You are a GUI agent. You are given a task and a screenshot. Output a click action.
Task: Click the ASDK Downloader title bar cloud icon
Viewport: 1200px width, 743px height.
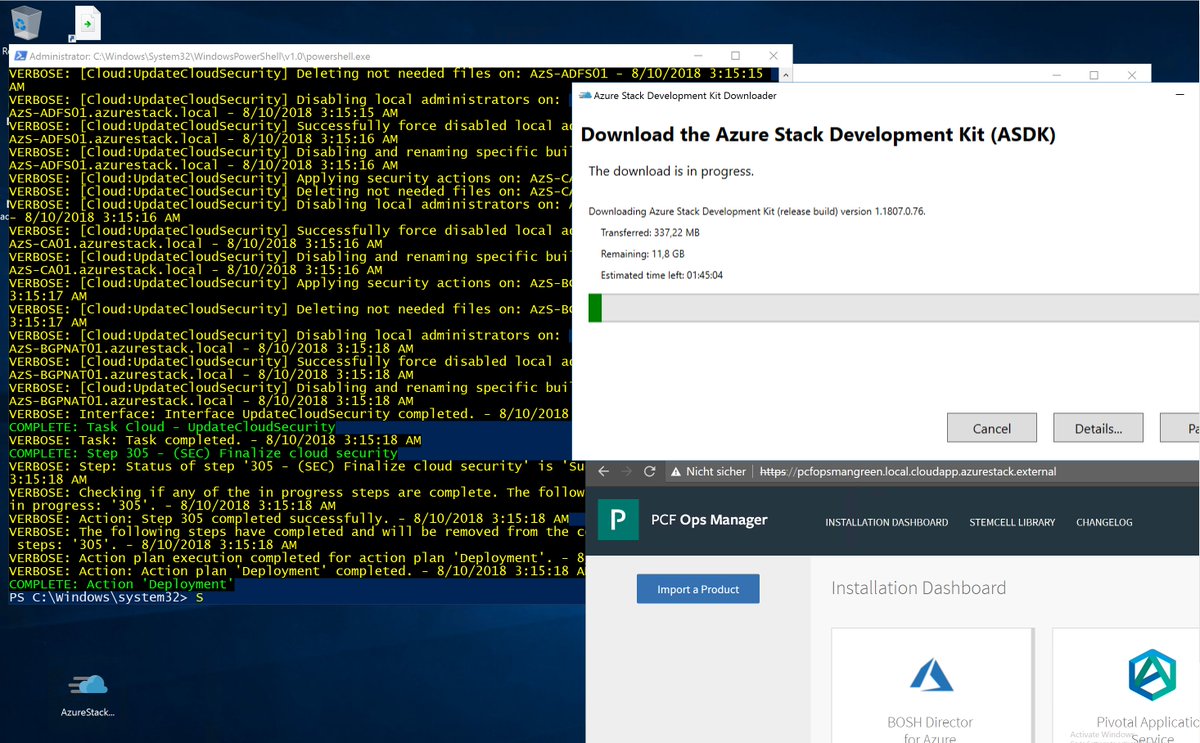tap(584, 96)
